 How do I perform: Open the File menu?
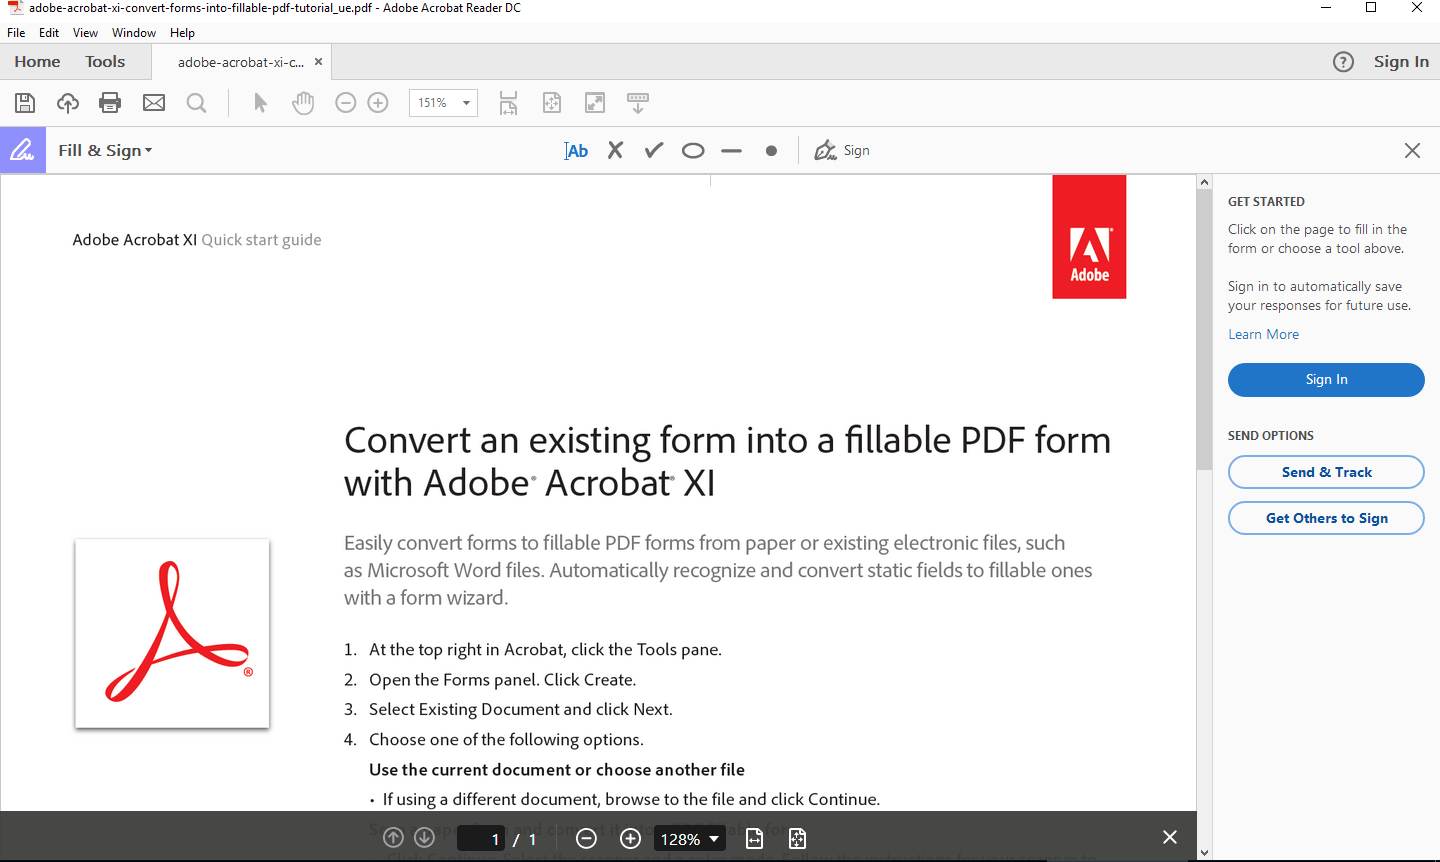[16, 33]
